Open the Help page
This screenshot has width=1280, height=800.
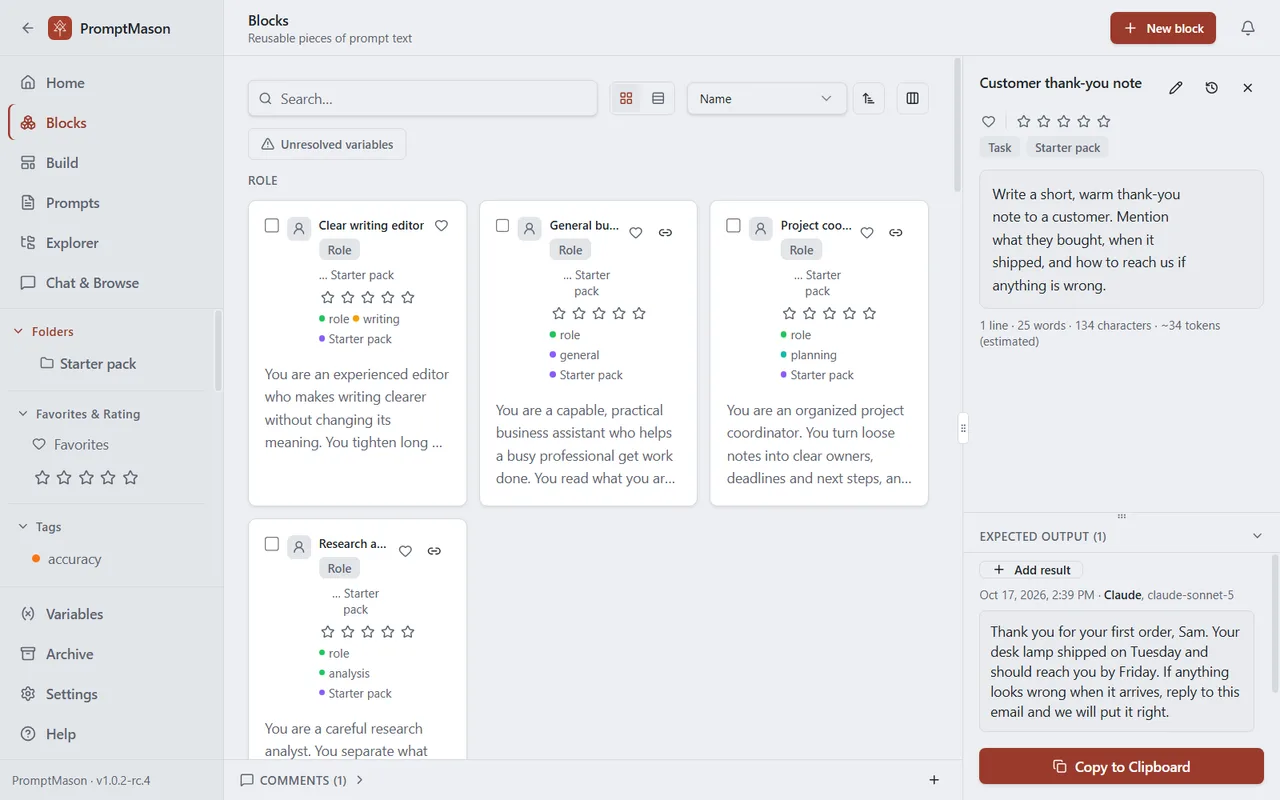click(110, 734)
